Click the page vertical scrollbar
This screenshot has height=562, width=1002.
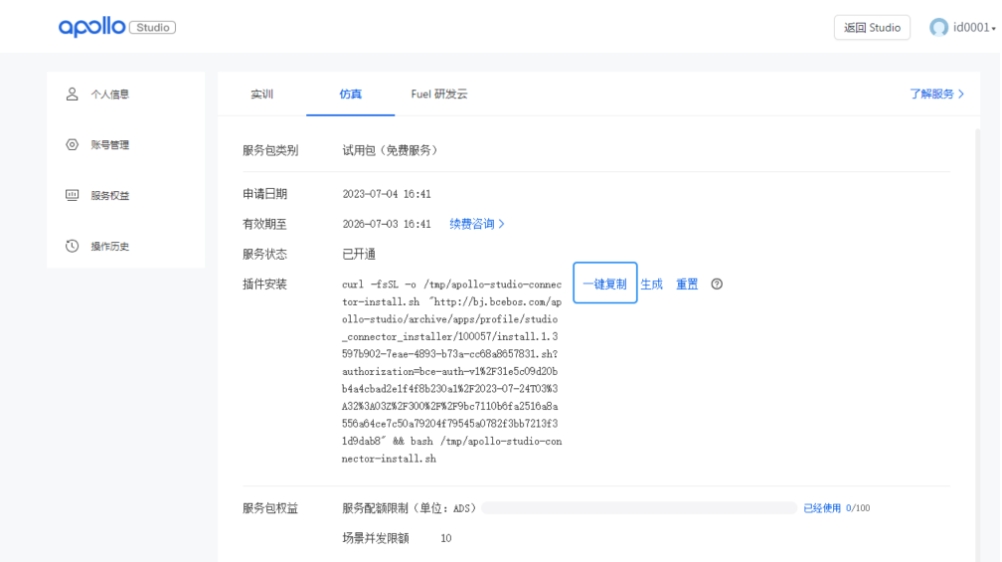click(x=977, y=345)
